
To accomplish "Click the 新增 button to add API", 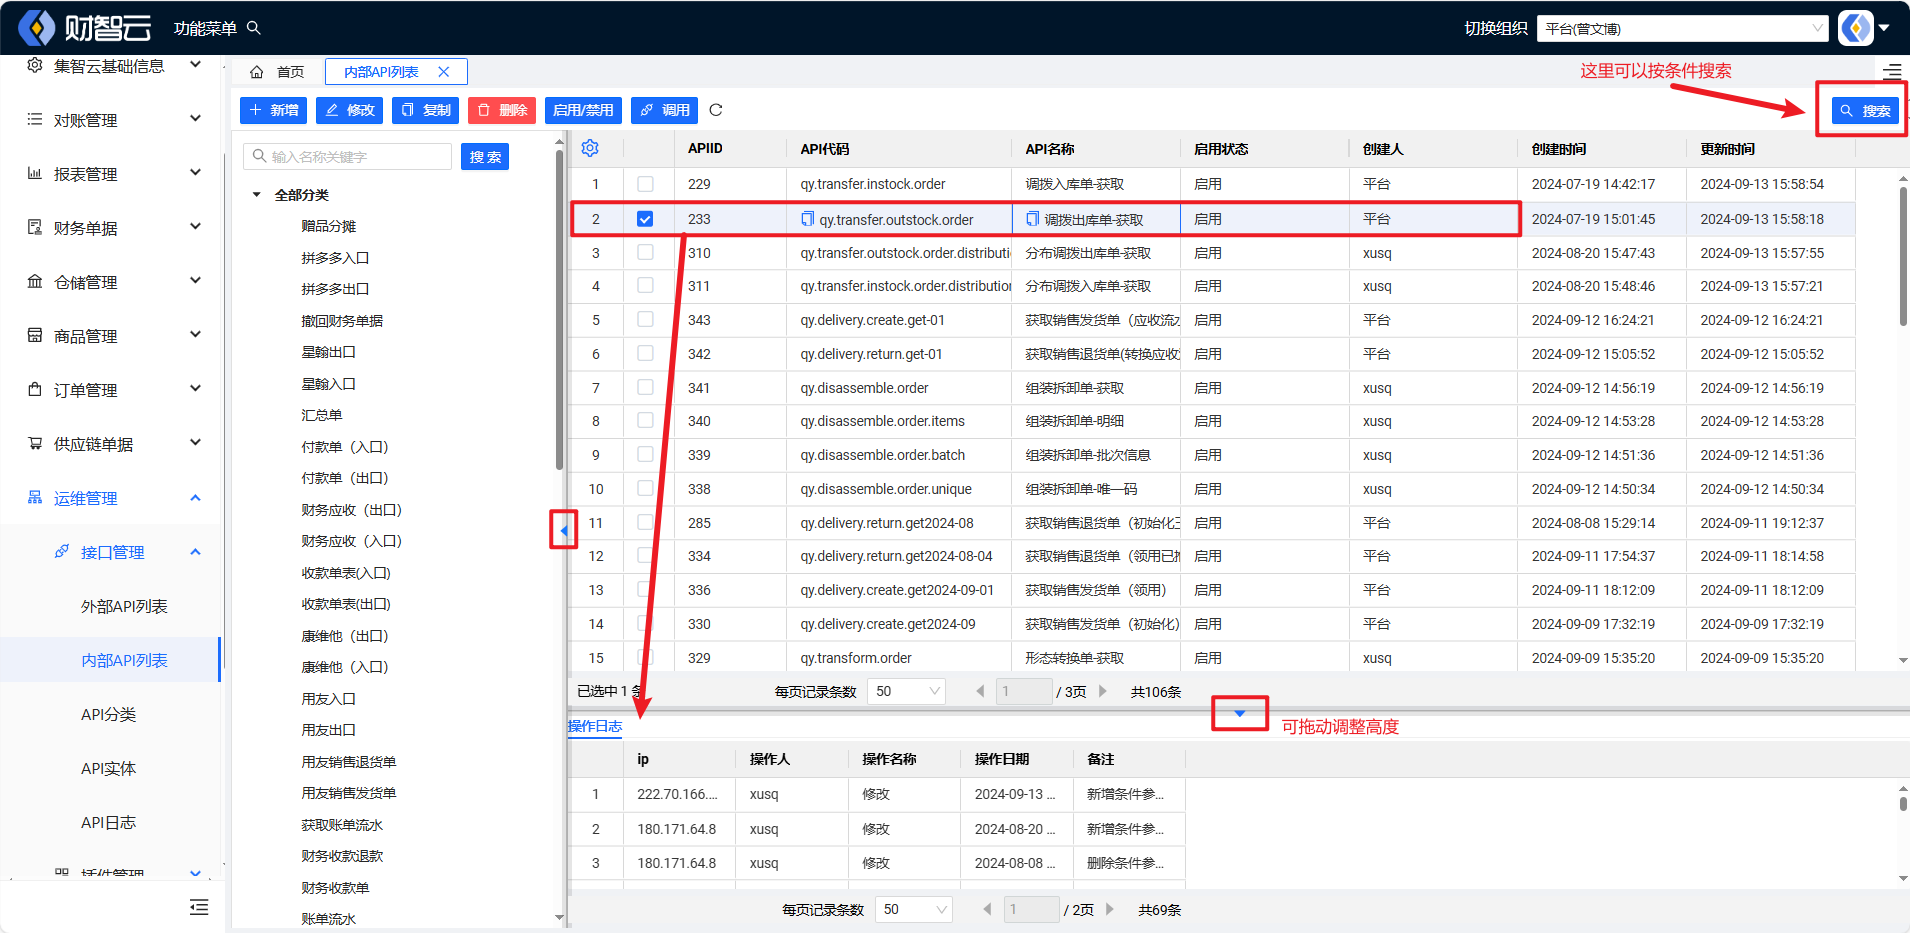I will coord(274,110).
